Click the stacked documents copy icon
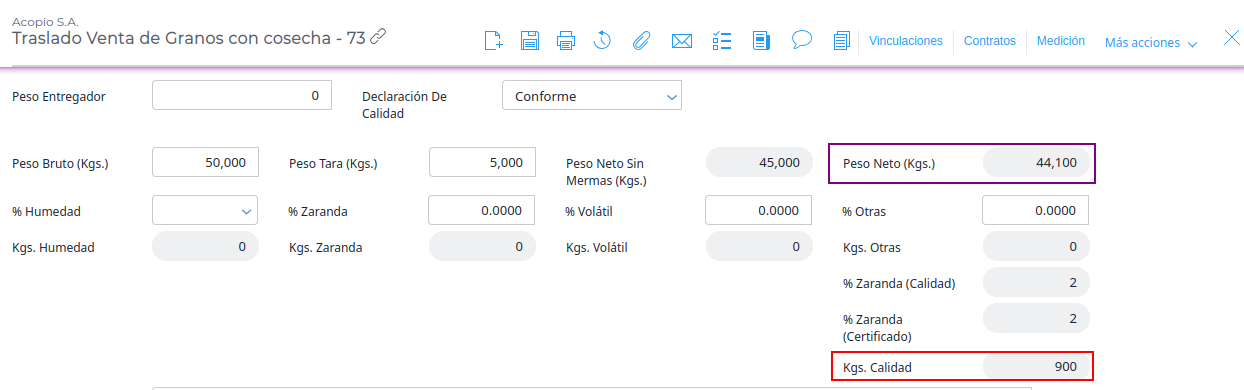 click(x=842, y=41)
